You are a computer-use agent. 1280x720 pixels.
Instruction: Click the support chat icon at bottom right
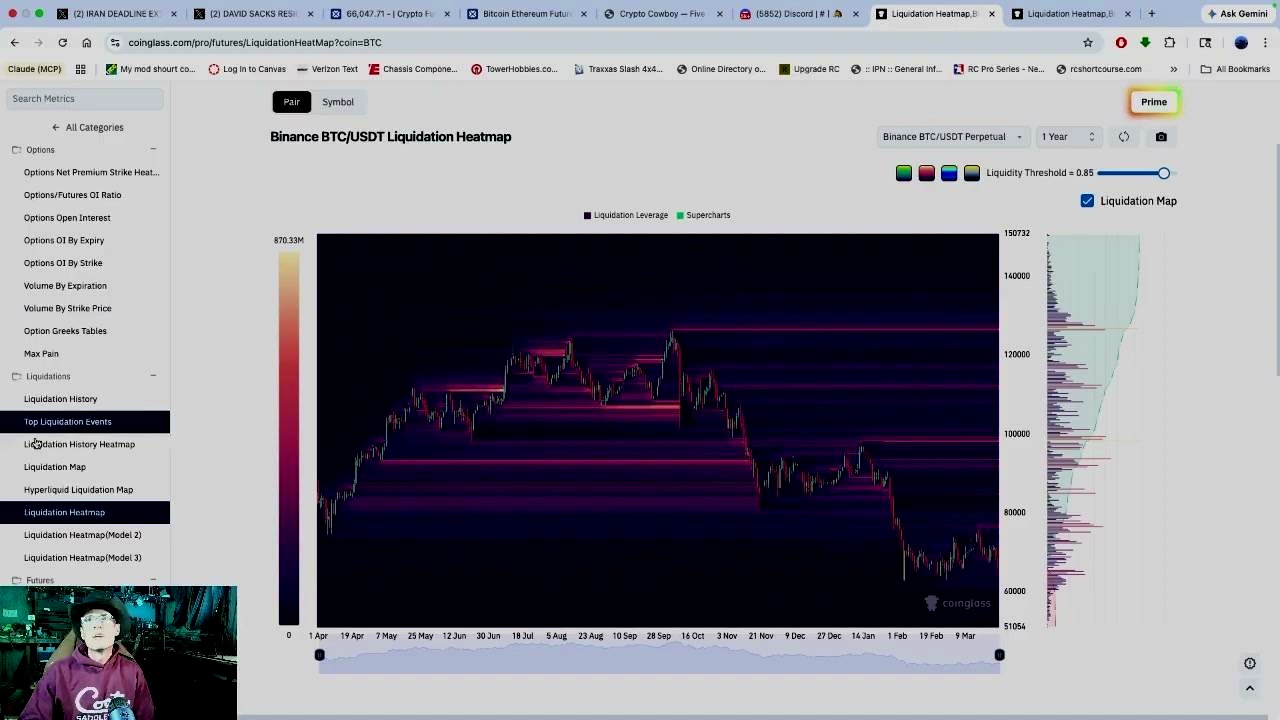1249,663
